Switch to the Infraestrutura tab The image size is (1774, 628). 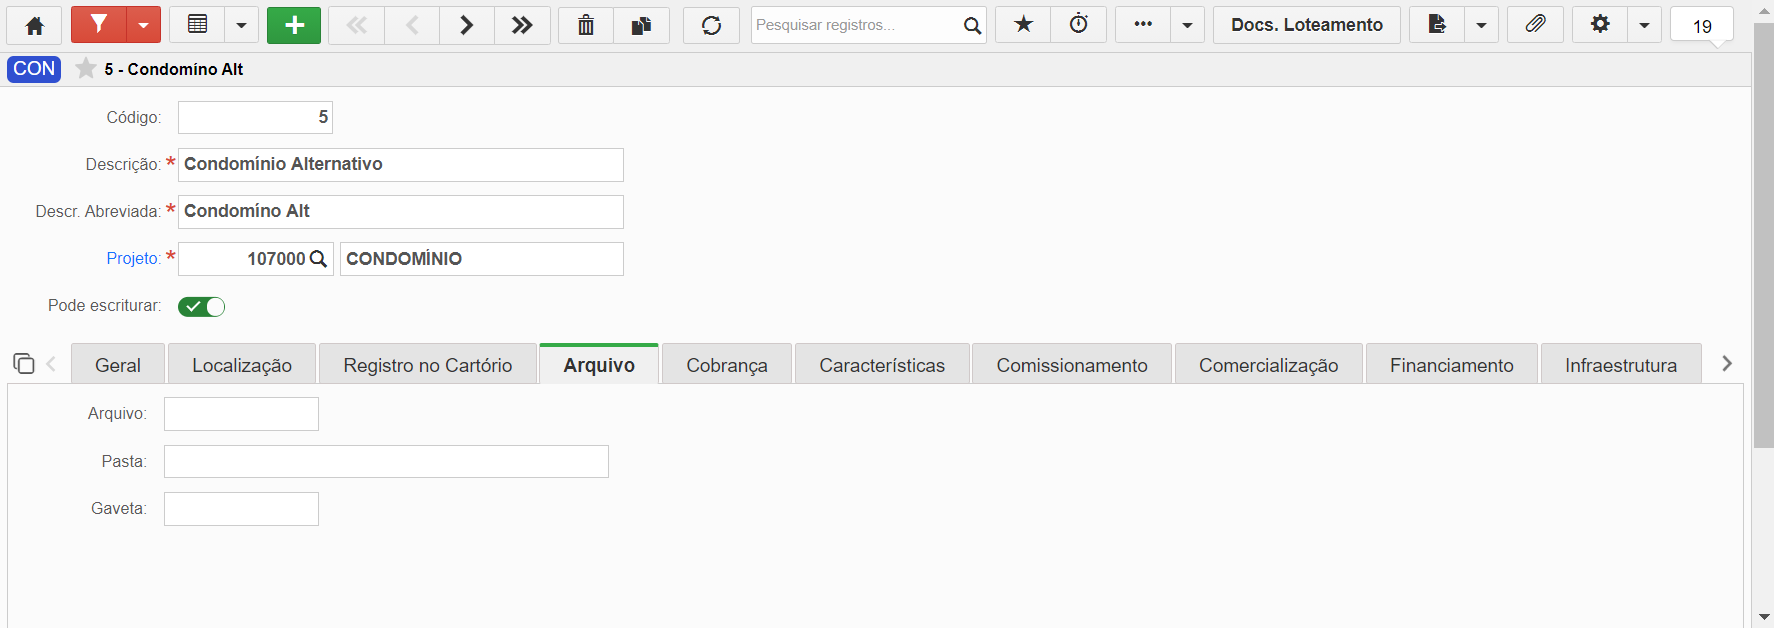[x=1621, y=365]
